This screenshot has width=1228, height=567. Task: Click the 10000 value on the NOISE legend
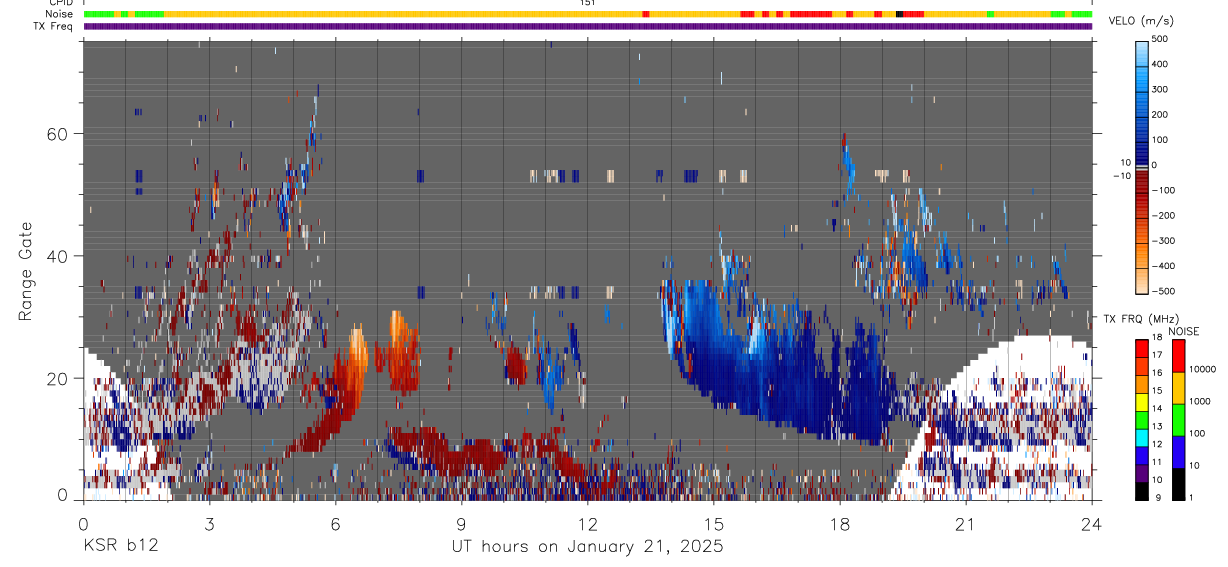(1203, 369)
